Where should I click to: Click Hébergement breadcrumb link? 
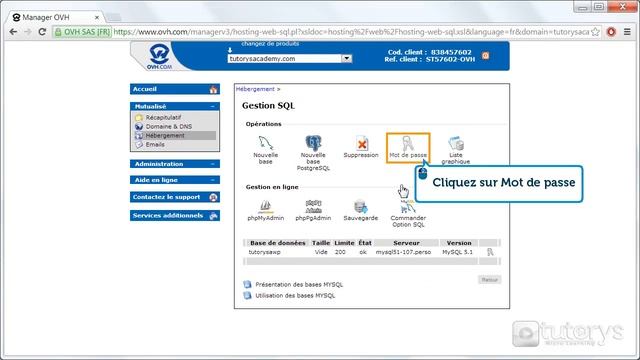point(255,89)
